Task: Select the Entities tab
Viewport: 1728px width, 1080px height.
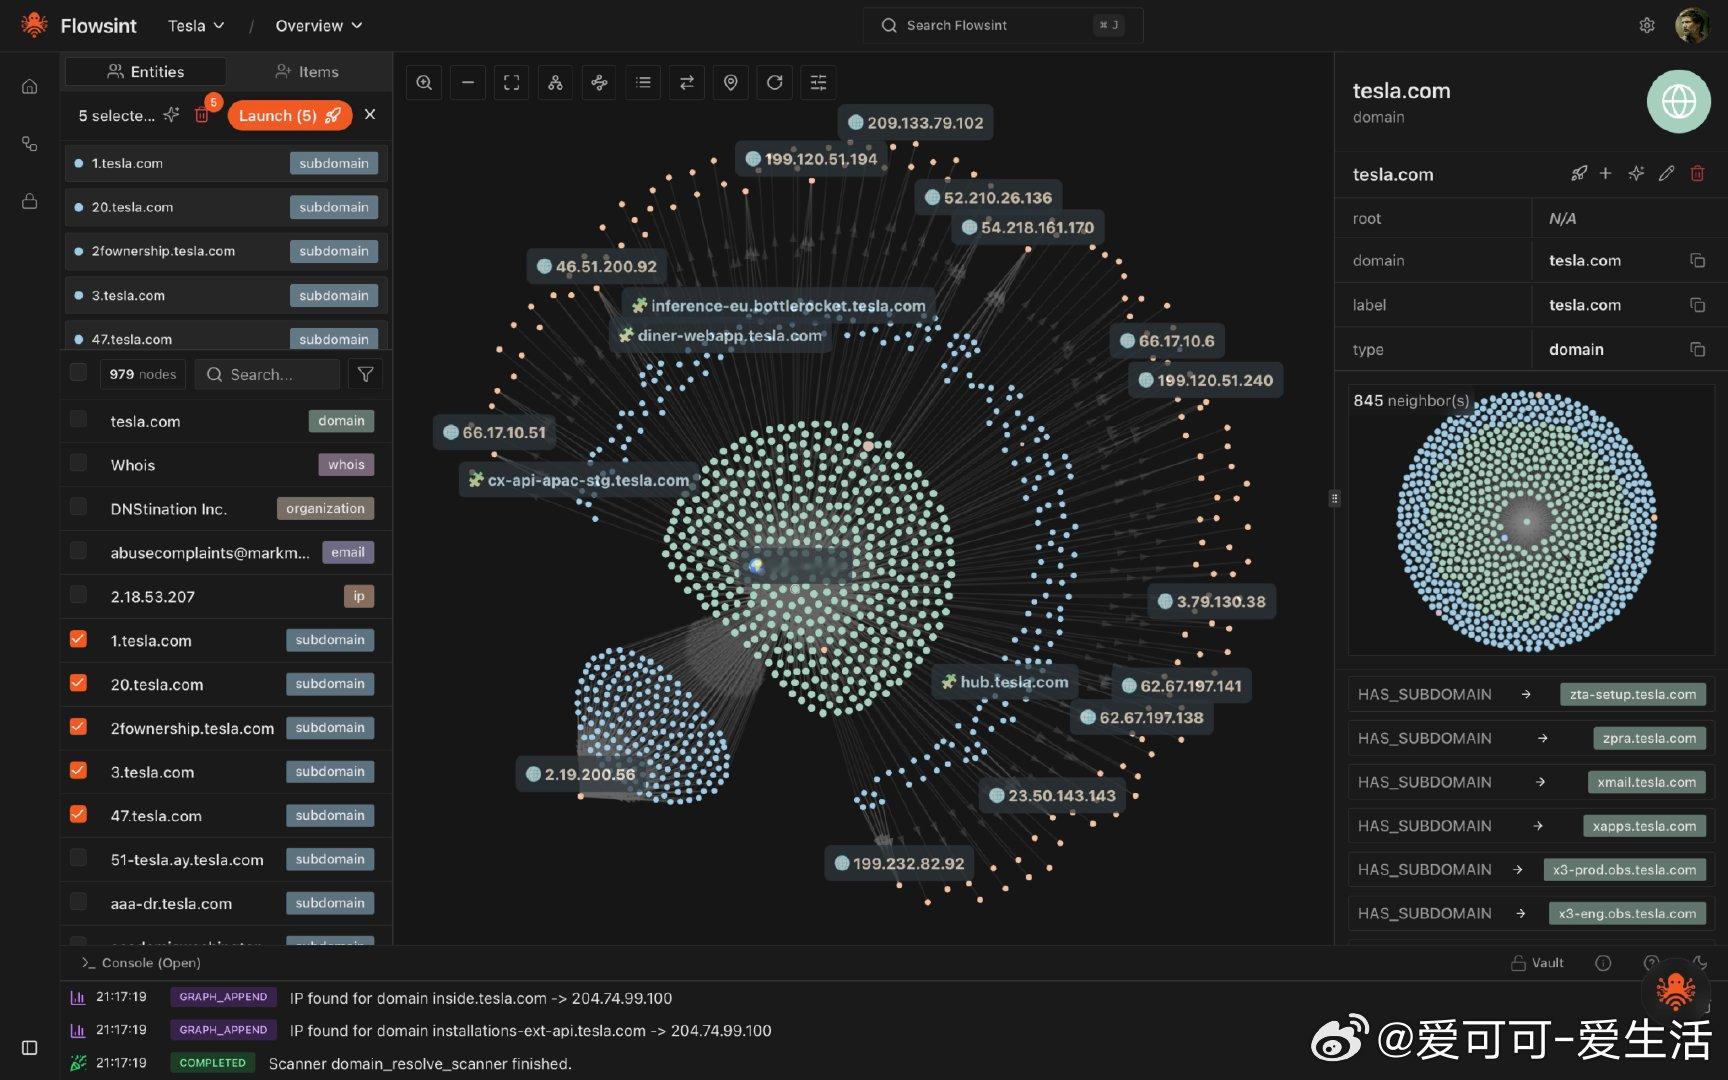Action: point(144,71)
